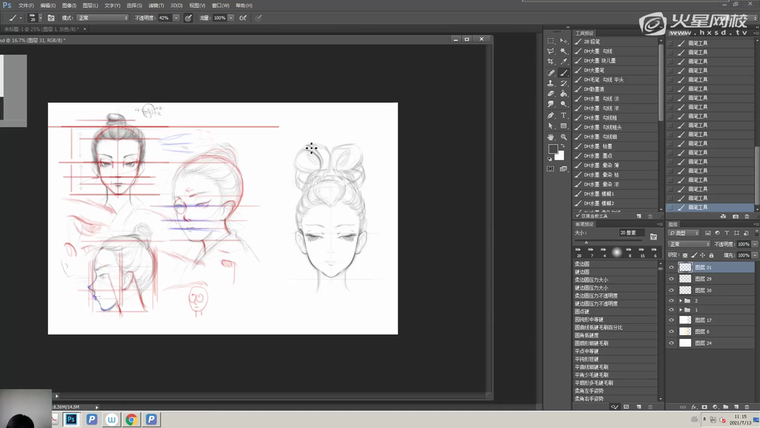Select the Hand tool
The width and height of the screenshot is (760, 428).
(x=551, y=136)
